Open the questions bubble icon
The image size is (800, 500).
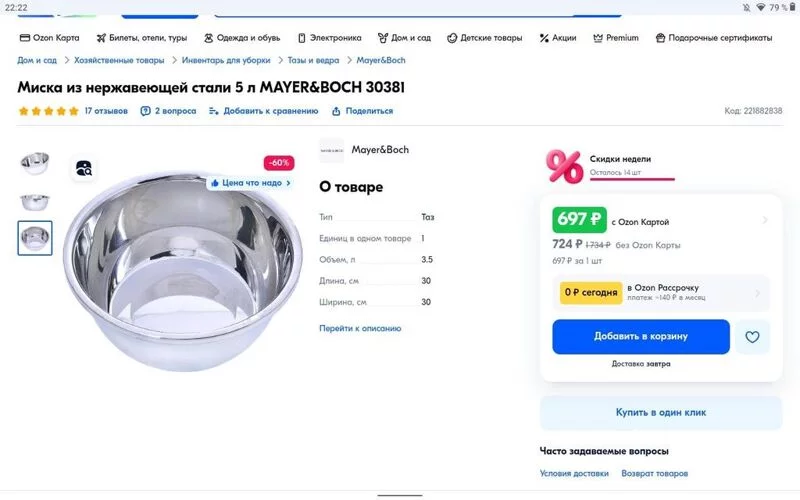(145, 111)
